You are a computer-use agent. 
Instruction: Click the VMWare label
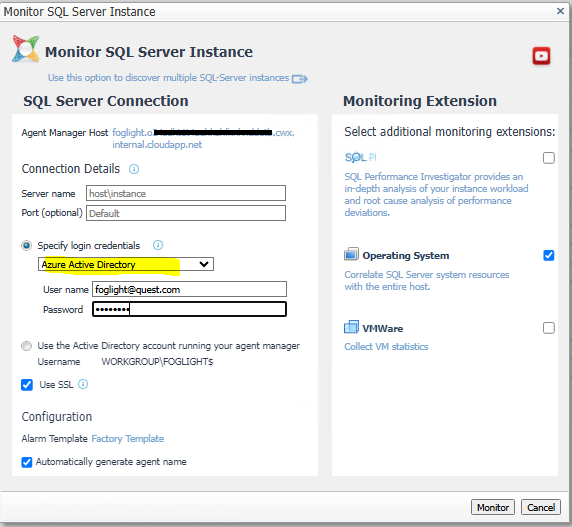pos(383,329)
